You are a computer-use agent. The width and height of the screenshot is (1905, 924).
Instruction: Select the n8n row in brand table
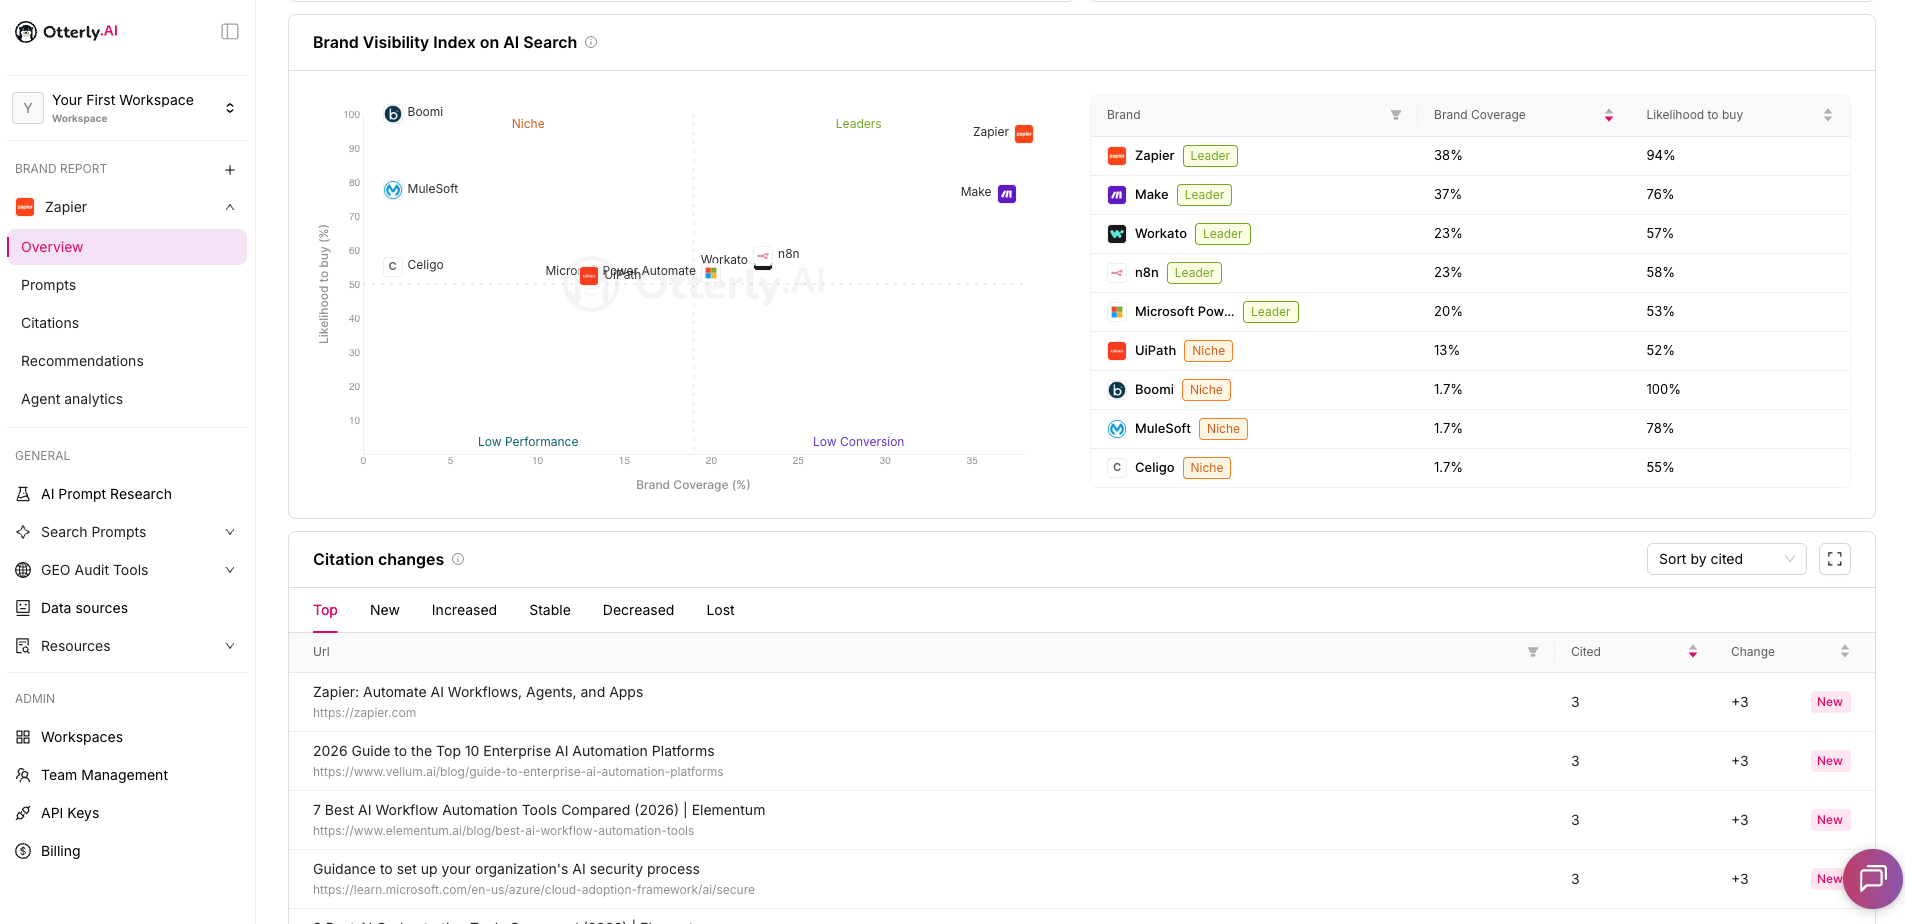(1470, 273)
